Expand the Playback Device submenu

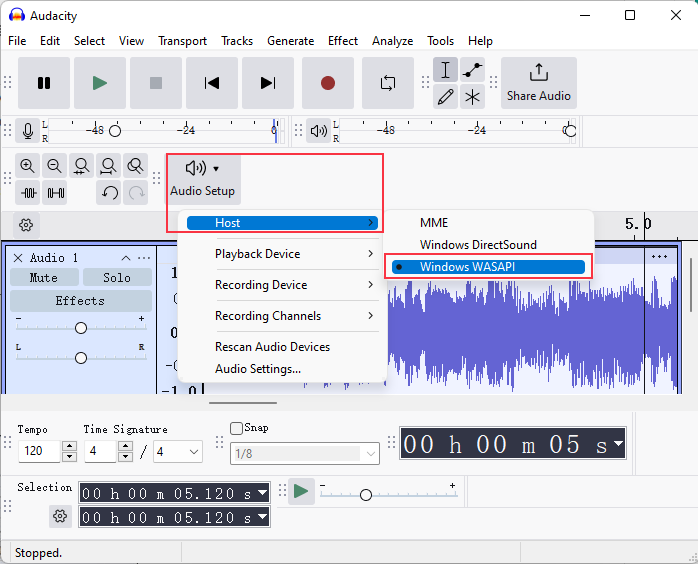click(282, 254)
